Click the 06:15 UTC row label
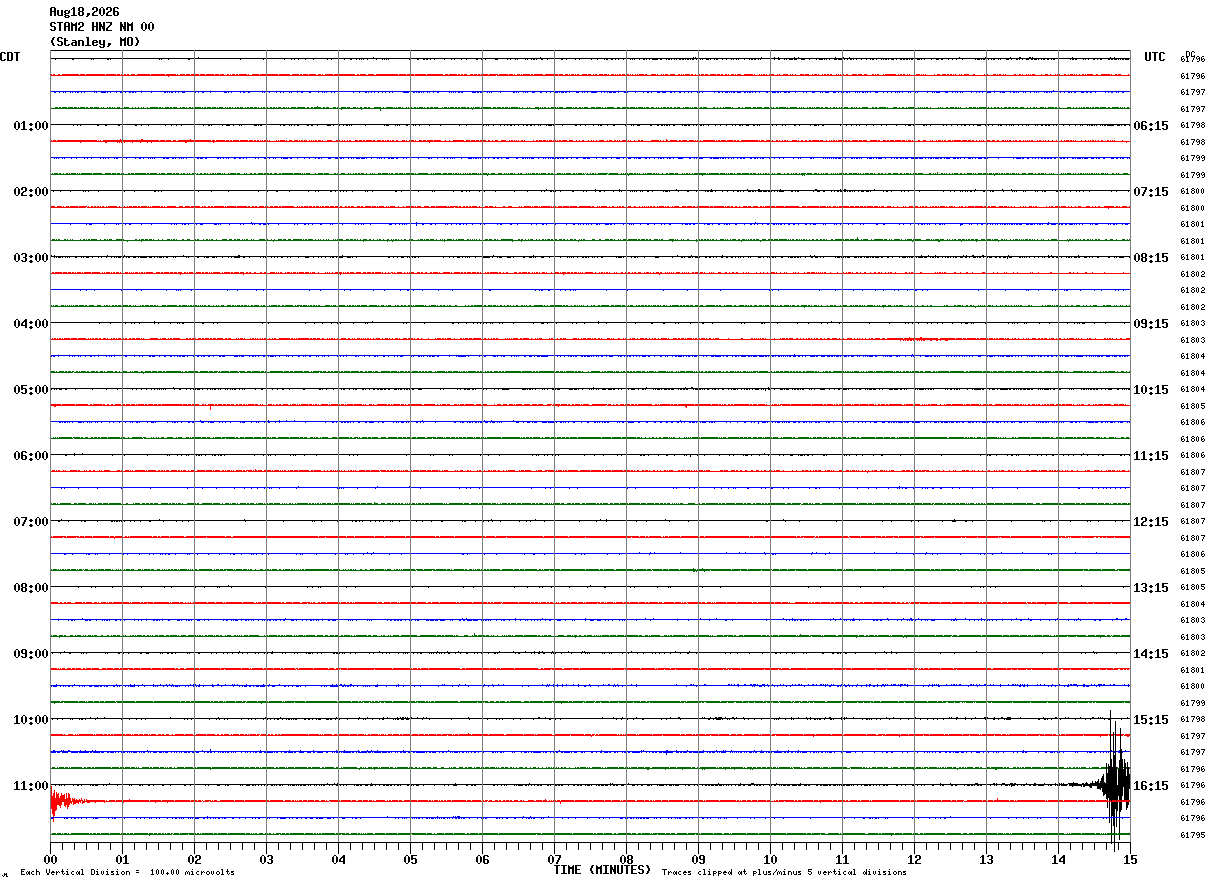This screenshot has width=1210, height=886. pyautogui.click(x=1151, y=126)
